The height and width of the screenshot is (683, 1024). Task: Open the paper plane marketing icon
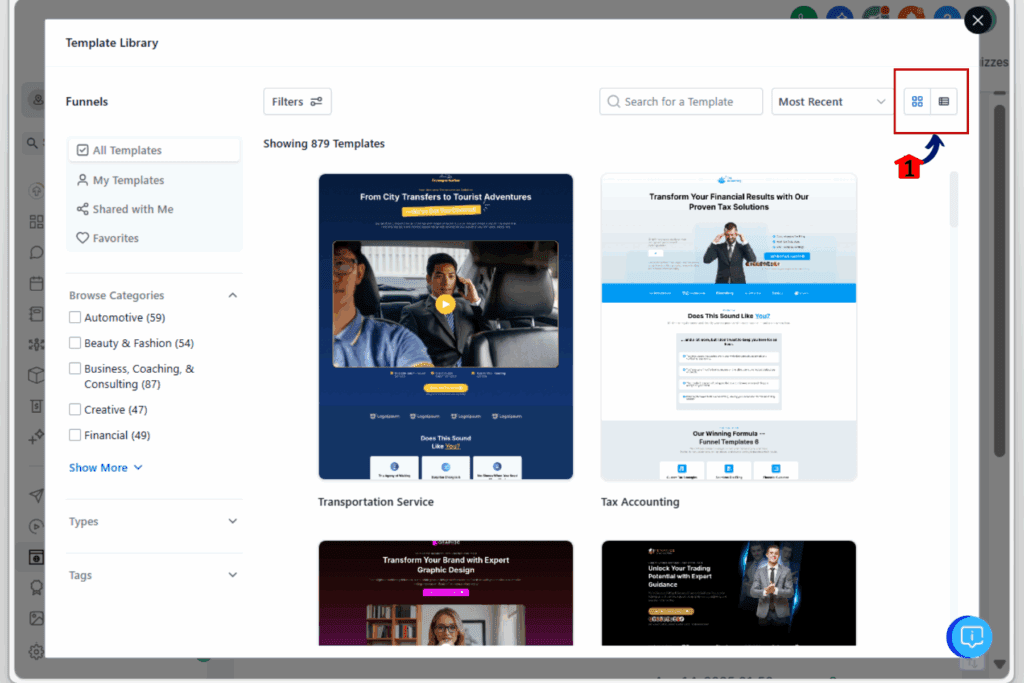tap(37, 496)
